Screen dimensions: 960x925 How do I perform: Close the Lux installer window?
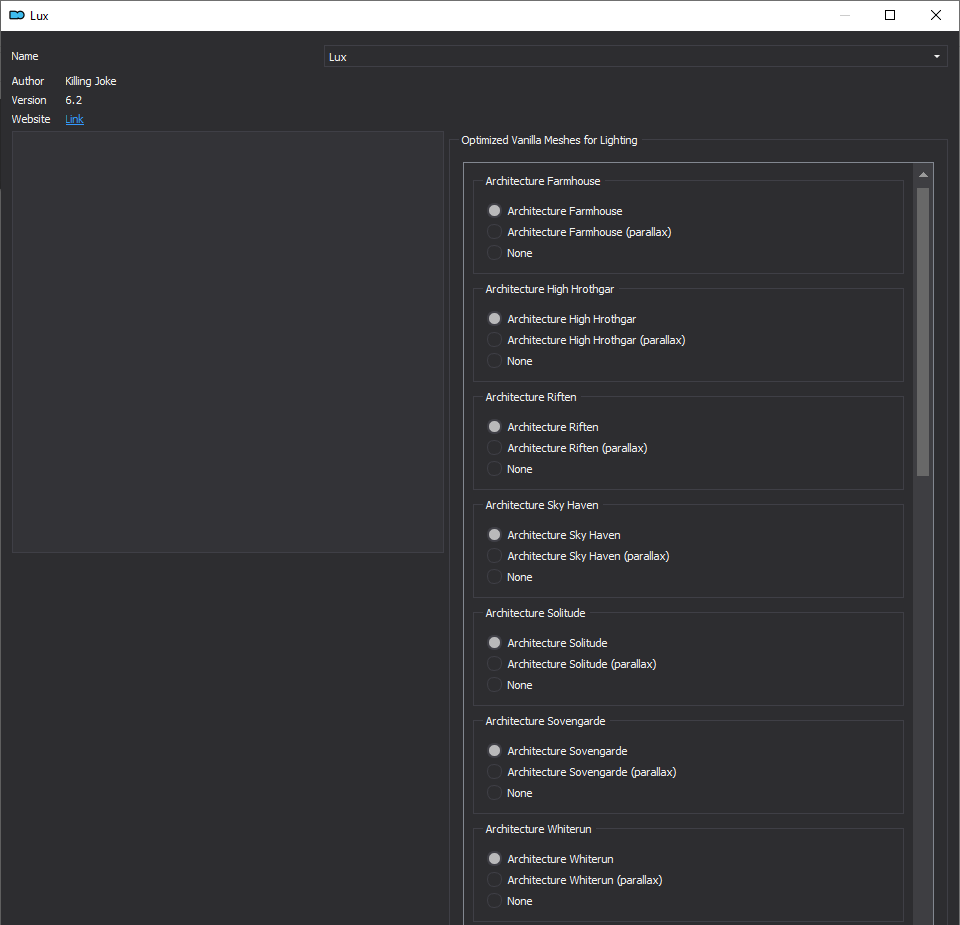[936, 15]
